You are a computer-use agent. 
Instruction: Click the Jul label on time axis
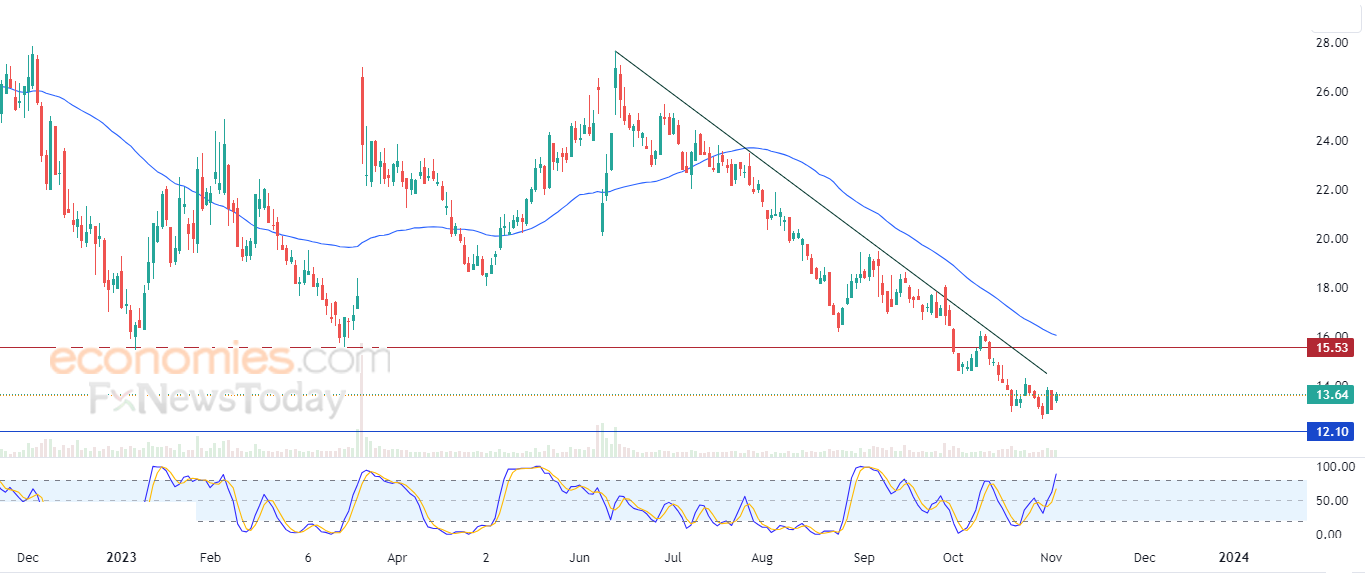click(674, 557)
